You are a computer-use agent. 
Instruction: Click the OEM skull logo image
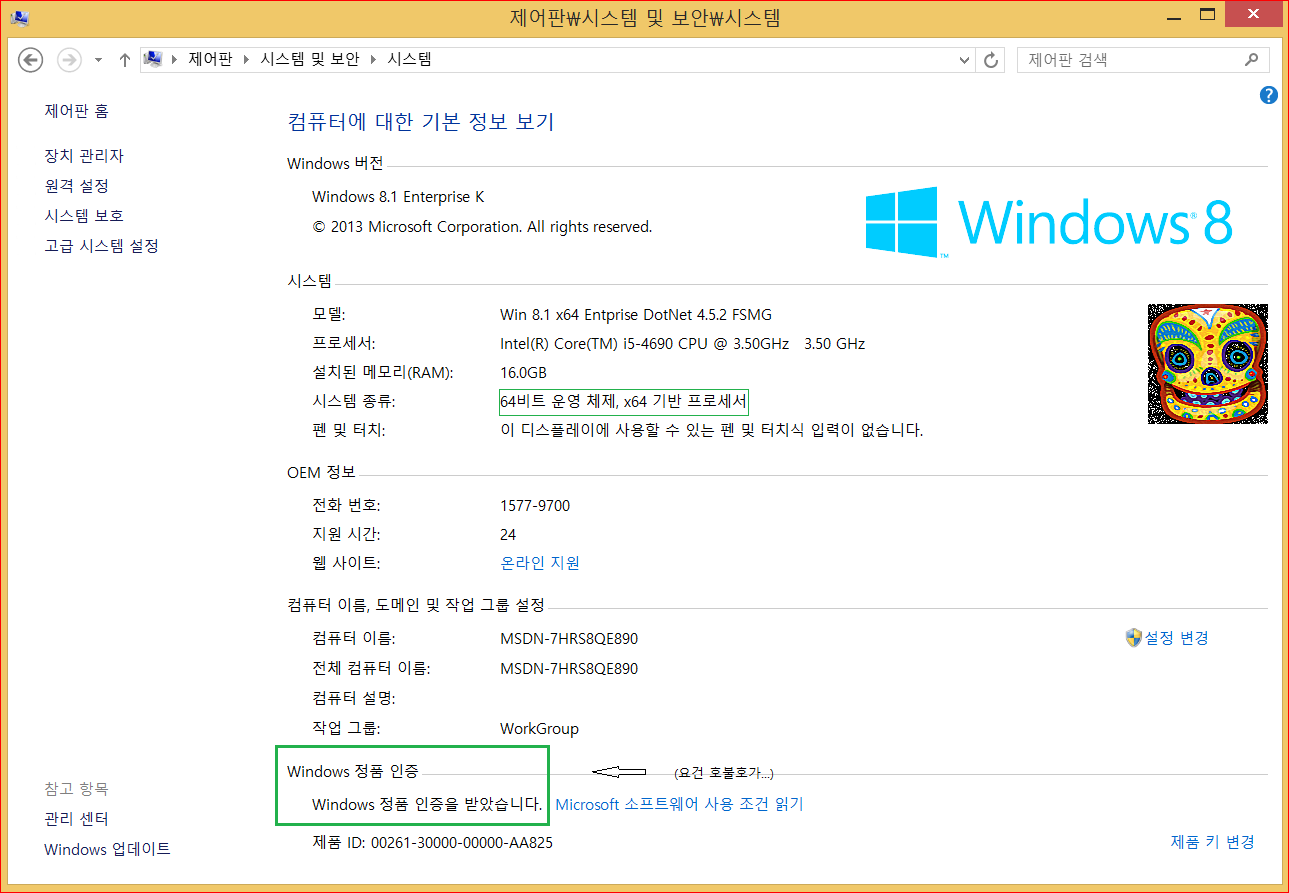point(1208,364)
